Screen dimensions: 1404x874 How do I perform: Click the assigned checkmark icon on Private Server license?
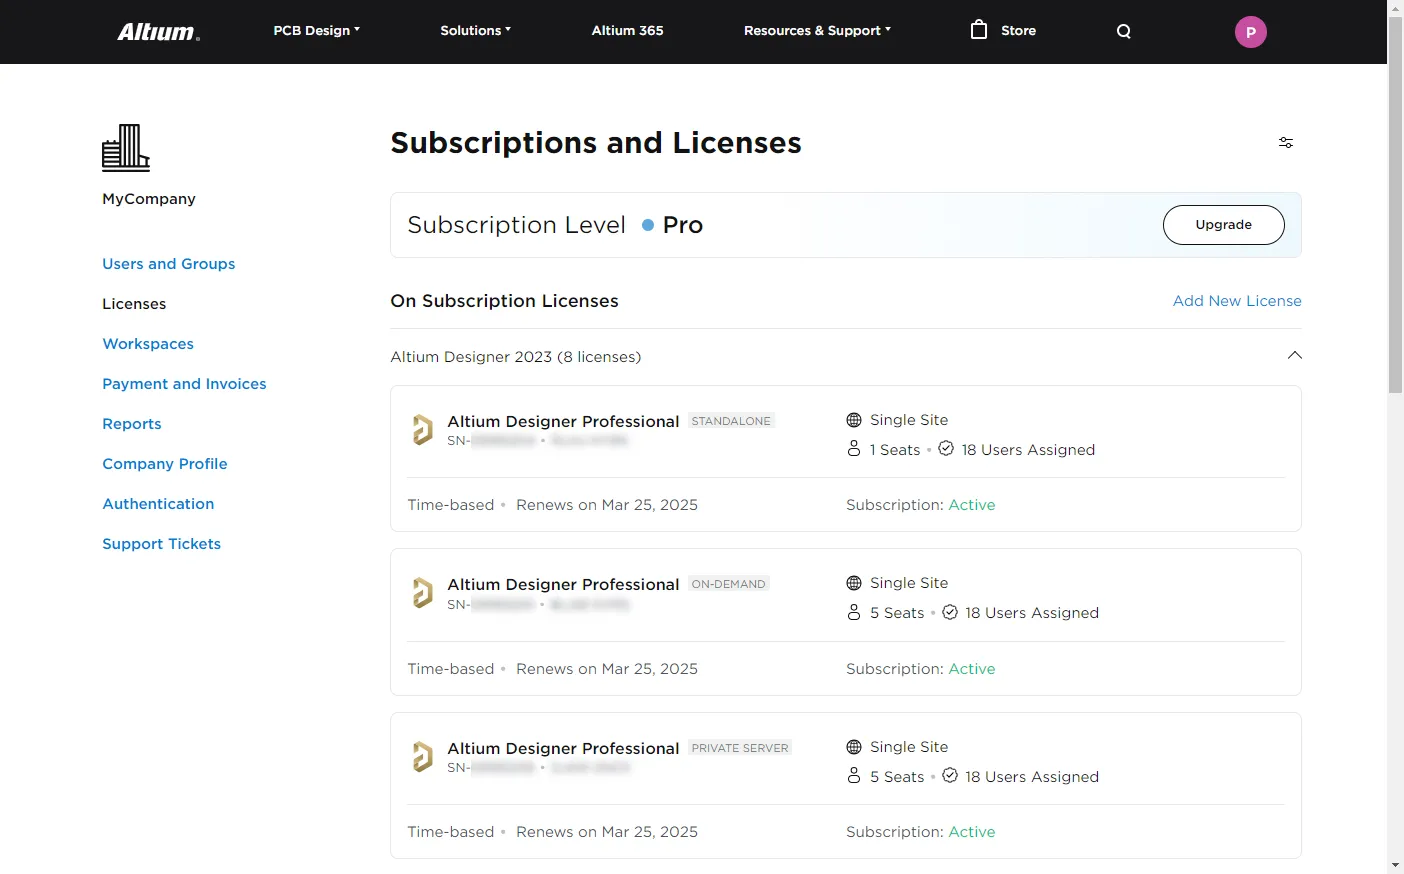tap(950, 775)
